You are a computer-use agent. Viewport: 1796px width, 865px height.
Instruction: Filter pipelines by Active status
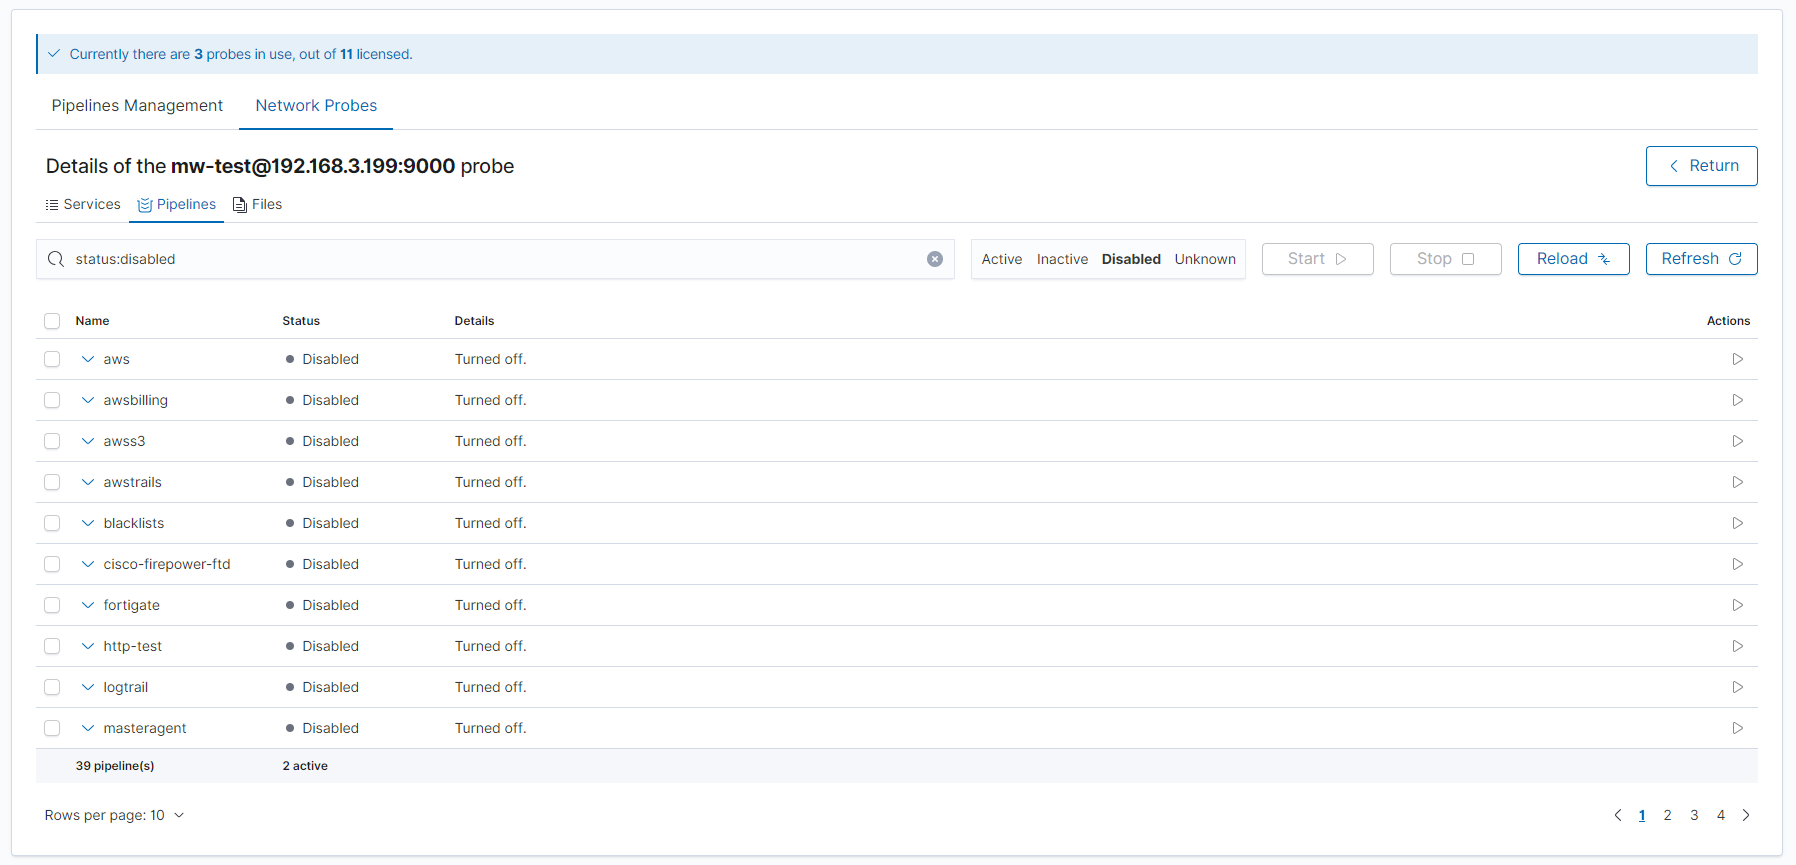coord(1001,259)
